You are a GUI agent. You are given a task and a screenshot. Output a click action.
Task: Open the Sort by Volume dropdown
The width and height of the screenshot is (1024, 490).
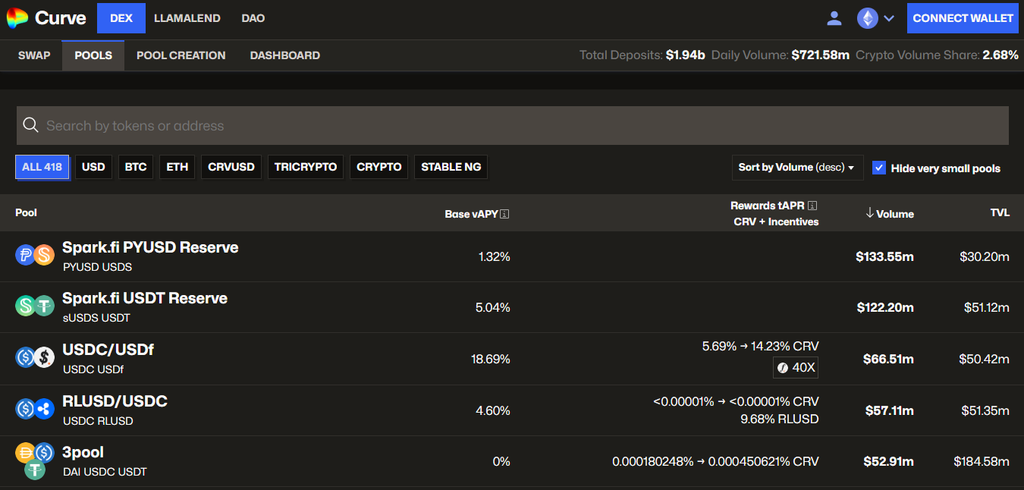(x=797, y=168)
